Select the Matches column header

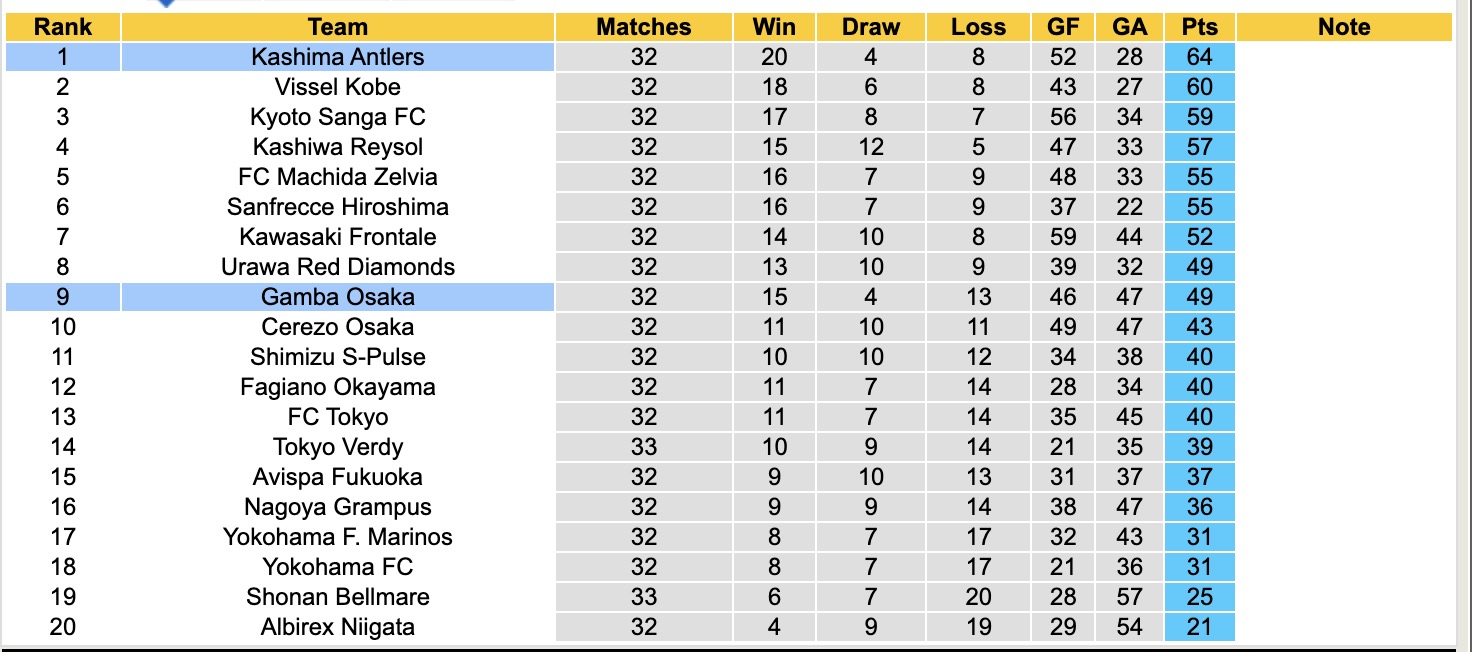pyautogui.click(x=644, y=27)
